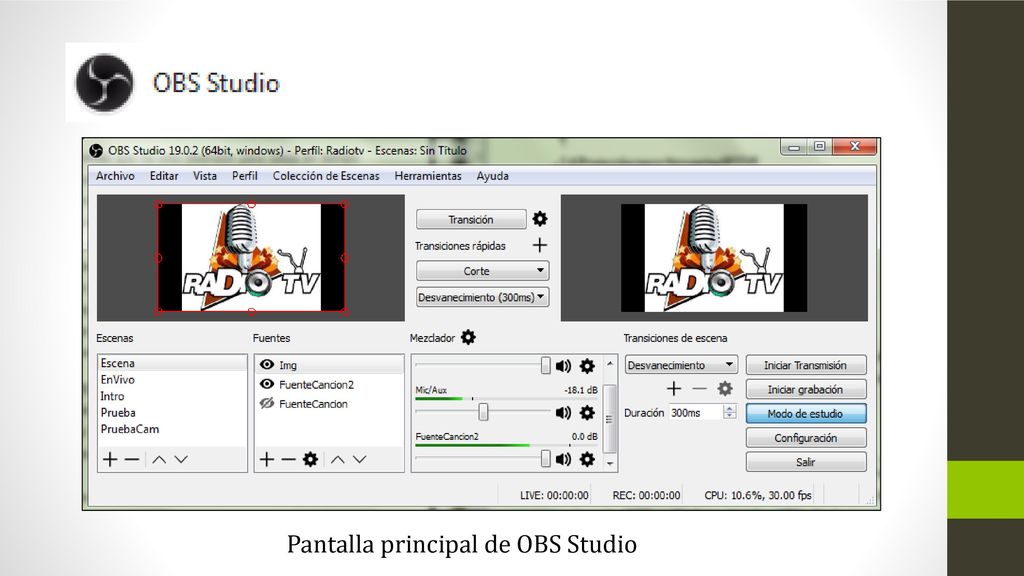Image resolution: width=1024 pixels, height=576 pixels.
Task: Click the OBS logo in the title bar
Action: tap(96, 151)
